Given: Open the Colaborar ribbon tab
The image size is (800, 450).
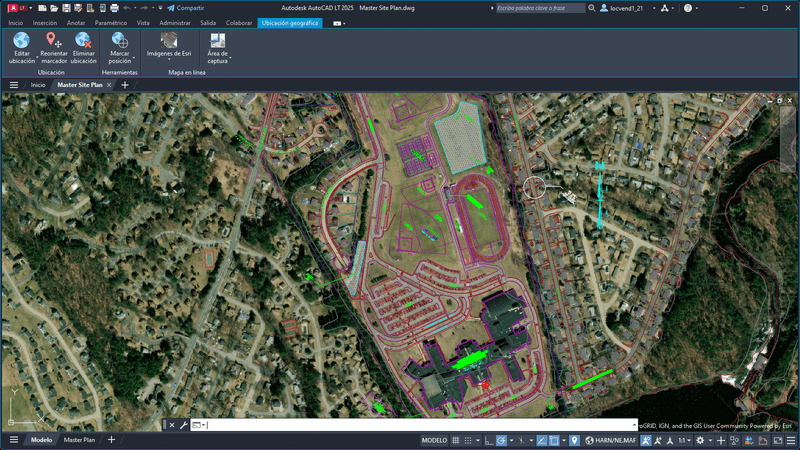Looking at the screenshot, I should pos(239,23).
